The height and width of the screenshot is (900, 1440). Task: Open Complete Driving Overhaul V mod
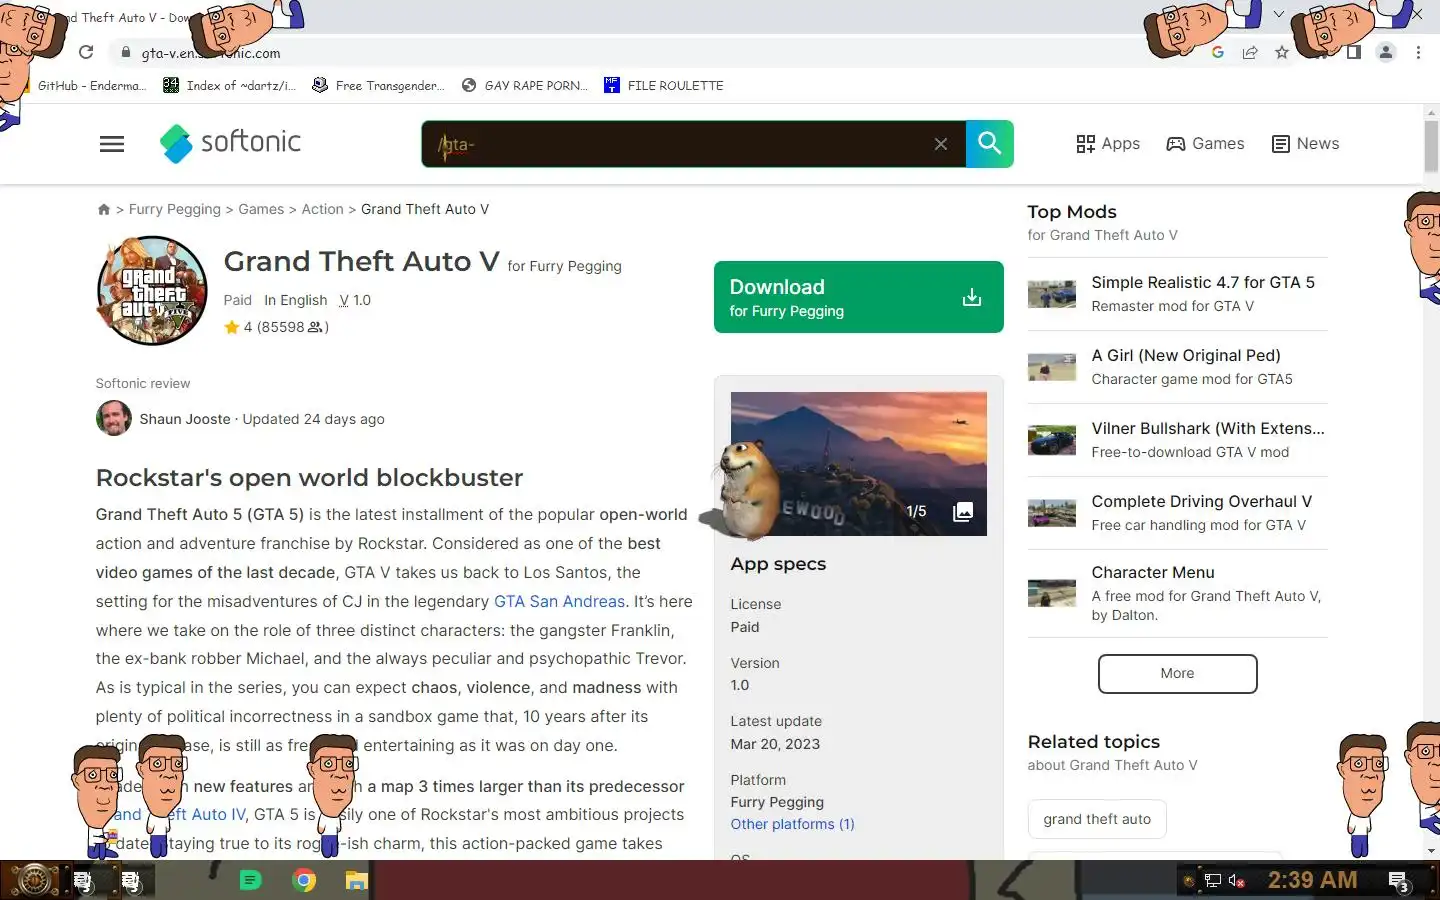1202,502
